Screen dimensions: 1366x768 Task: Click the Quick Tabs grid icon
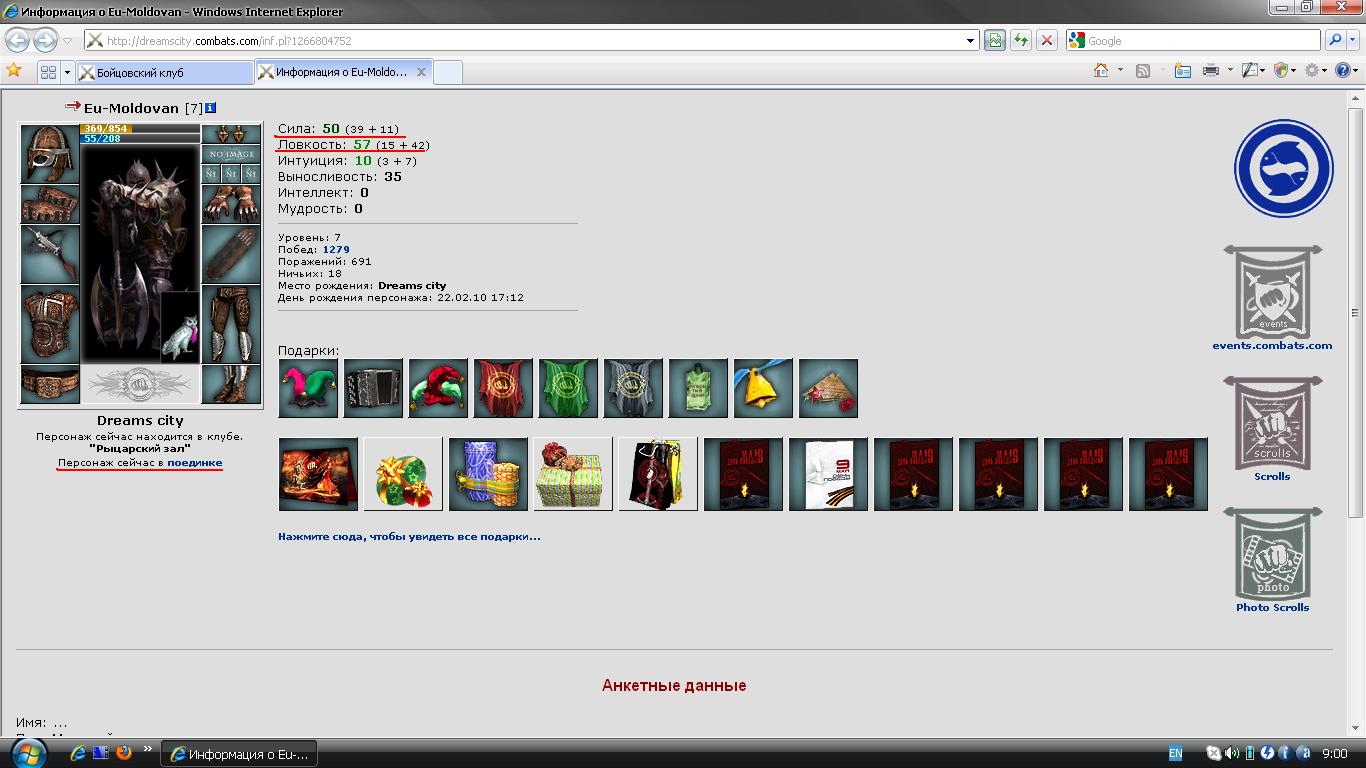click(48, 72)
